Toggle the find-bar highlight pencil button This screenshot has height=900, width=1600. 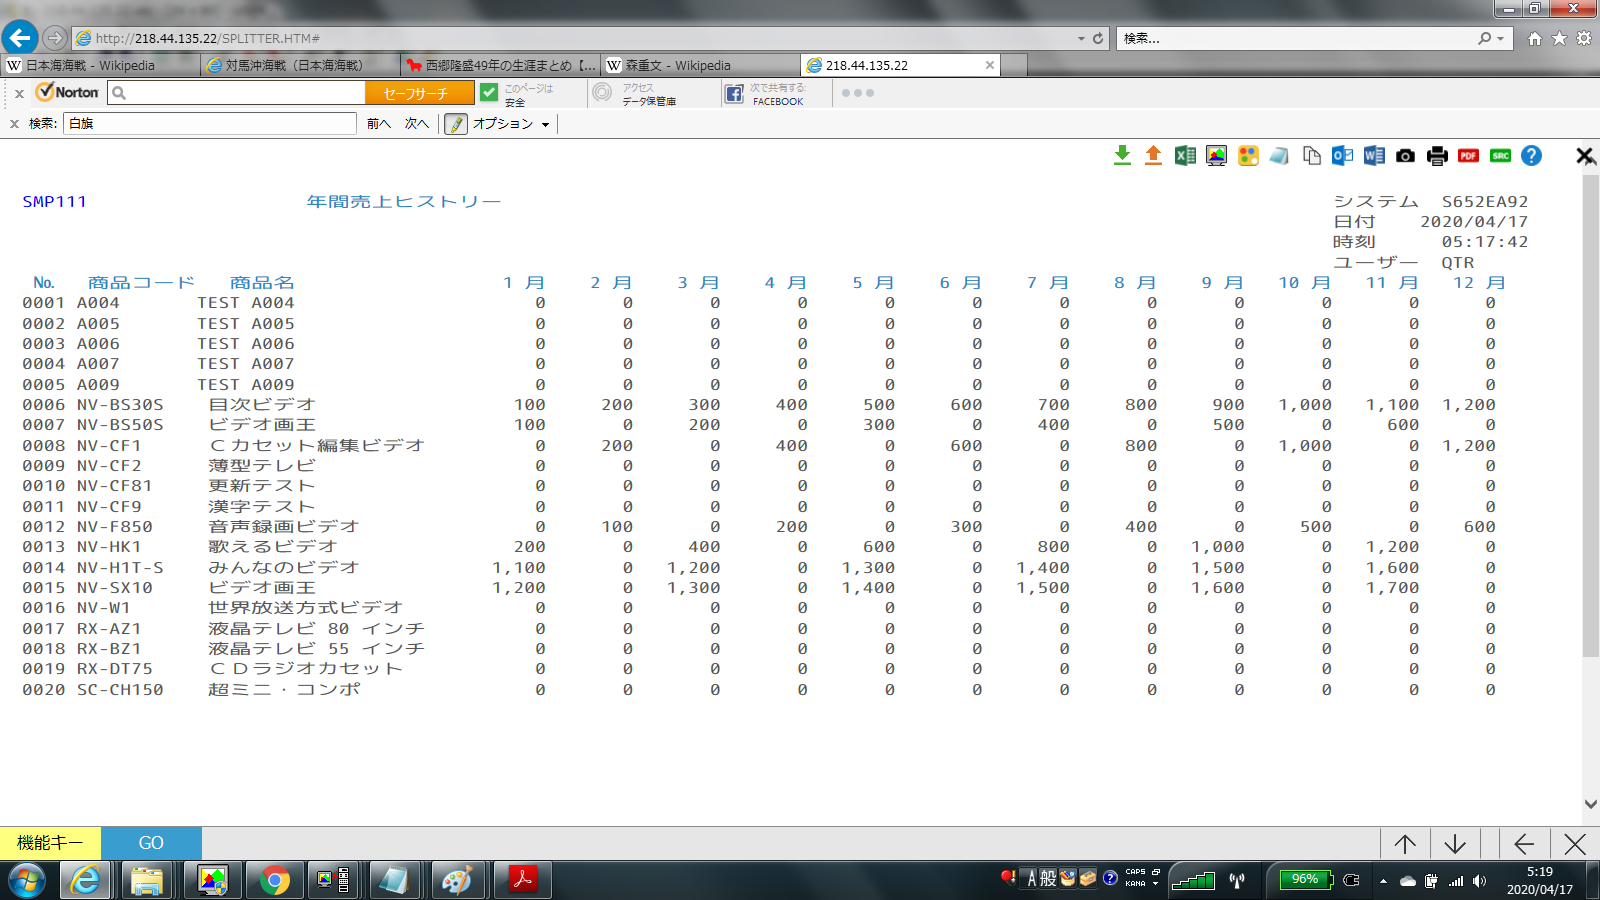(x=456, y=124)
